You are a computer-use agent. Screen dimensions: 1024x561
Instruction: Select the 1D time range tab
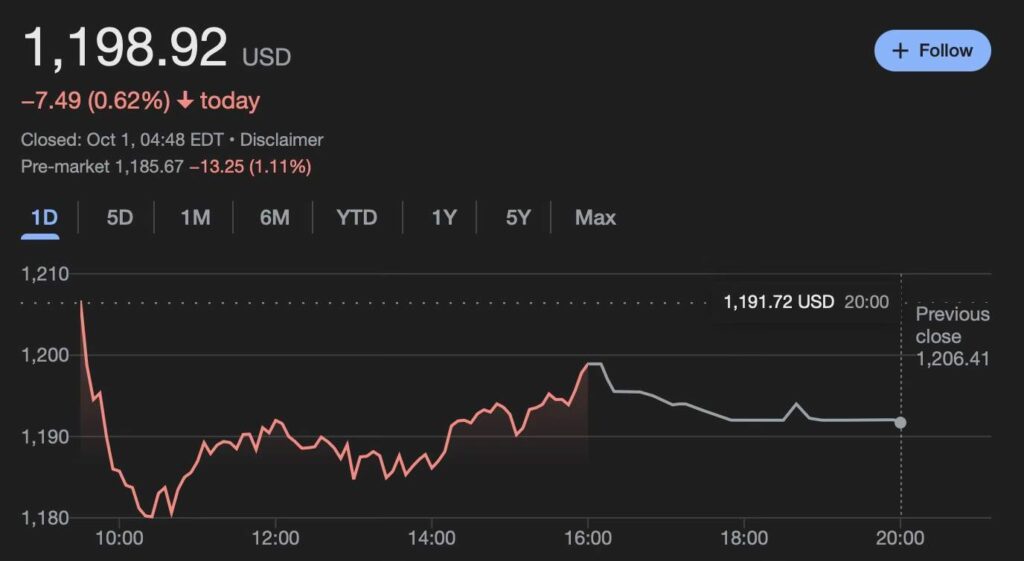point(44,217)
